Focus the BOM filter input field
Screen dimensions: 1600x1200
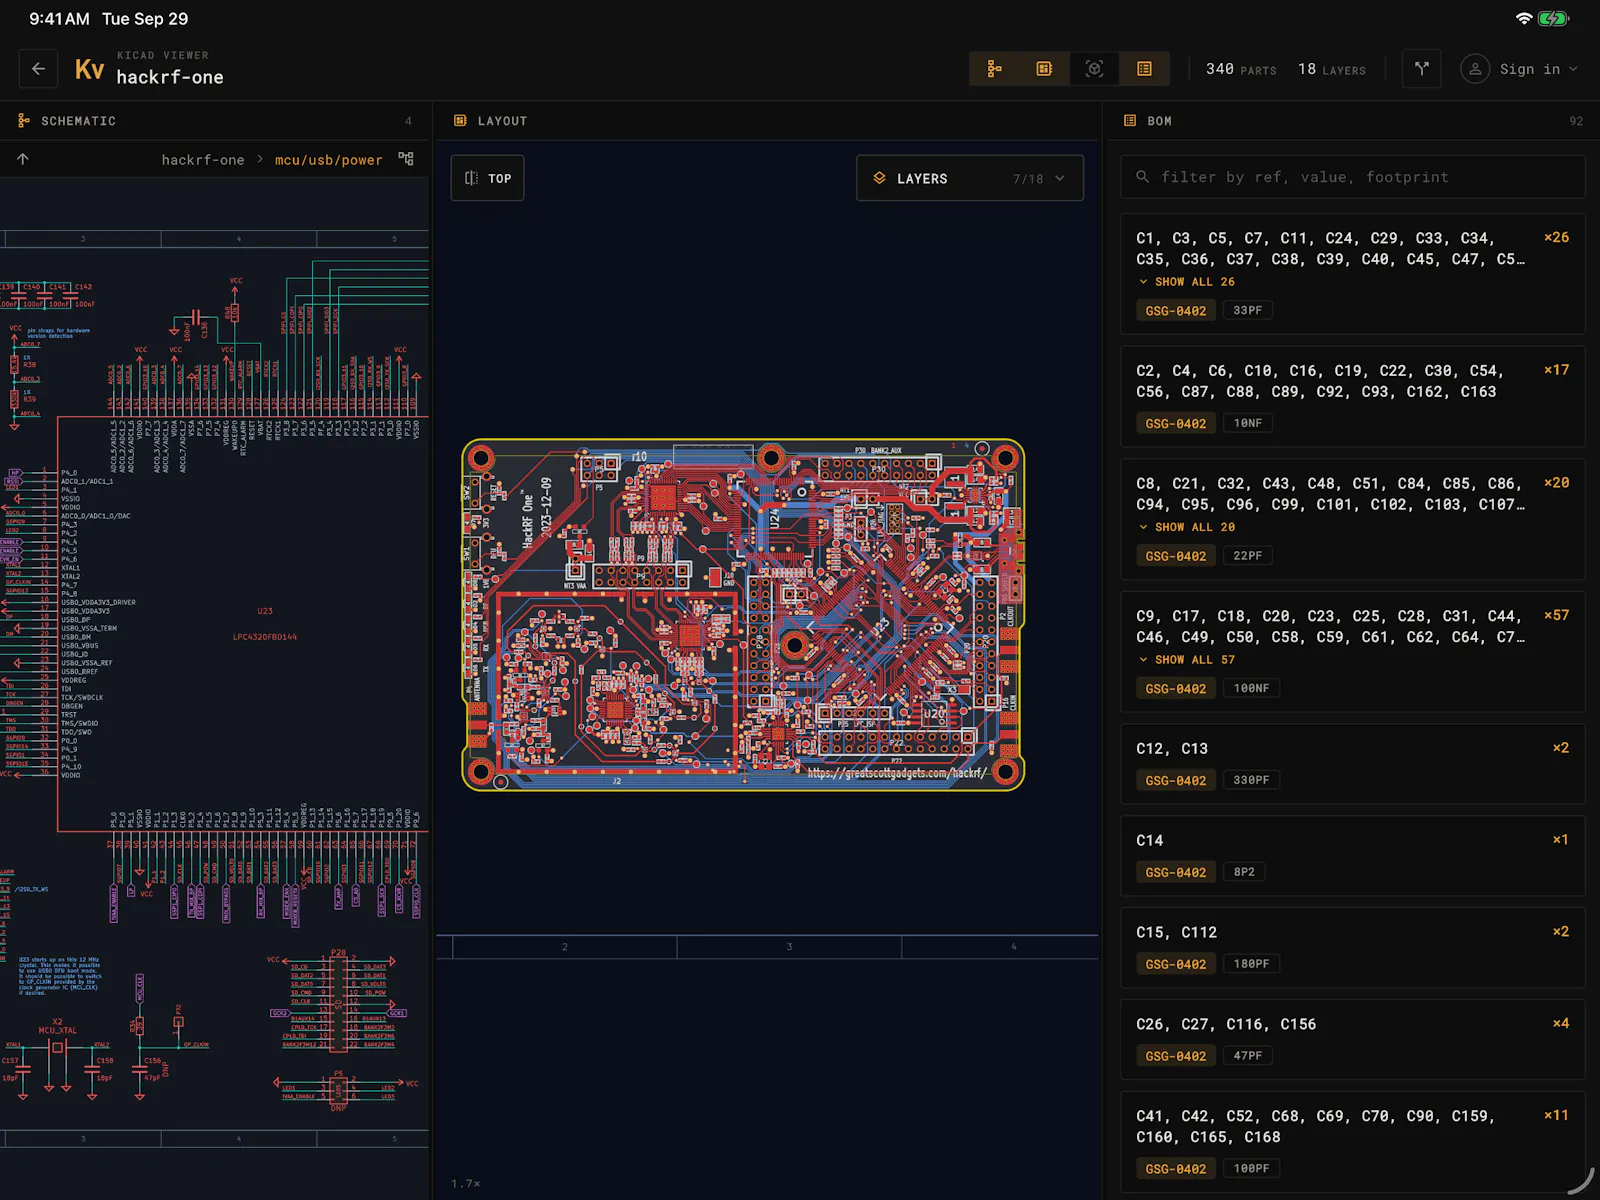(x=1353, y=177)
